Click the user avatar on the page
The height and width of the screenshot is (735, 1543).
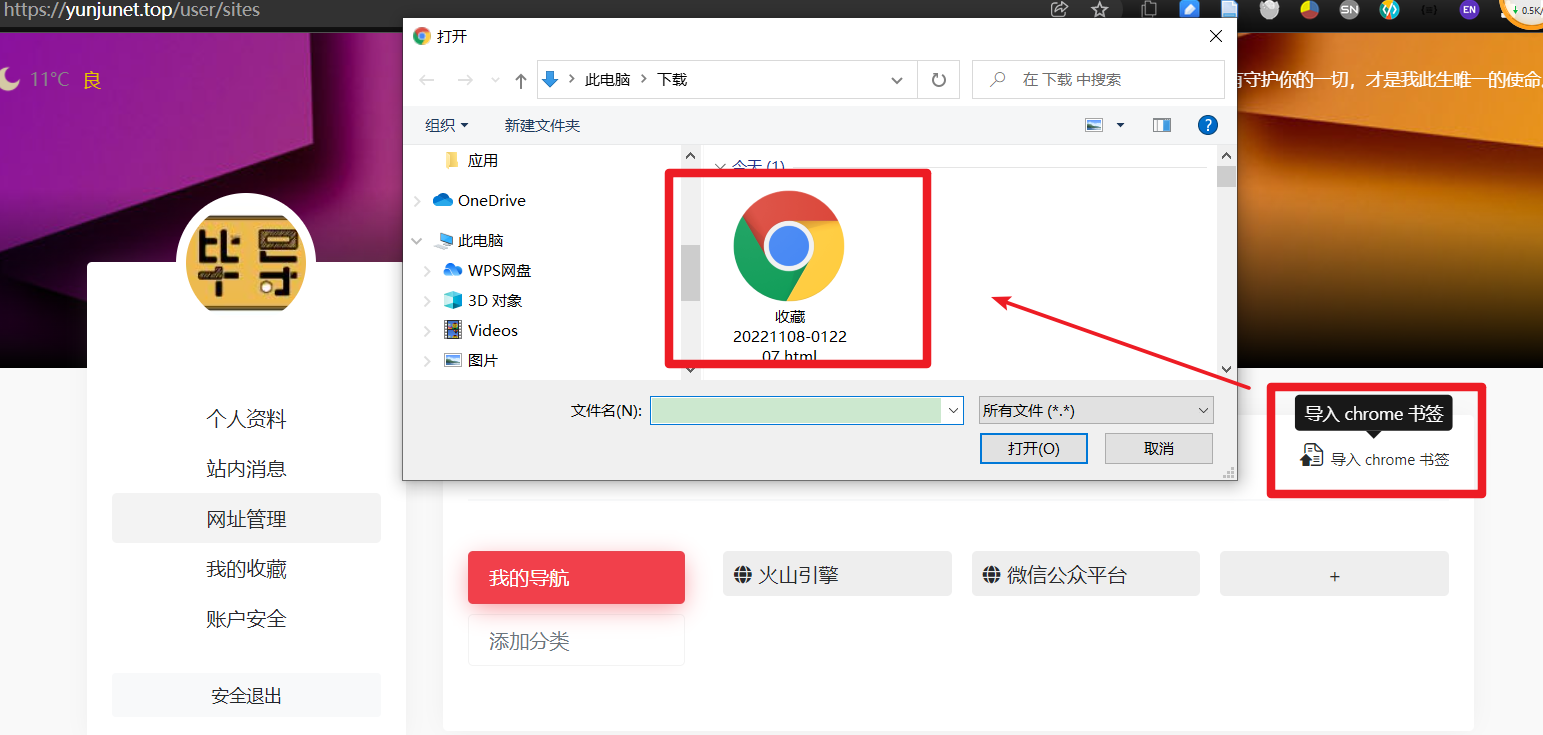click(246, 263)
